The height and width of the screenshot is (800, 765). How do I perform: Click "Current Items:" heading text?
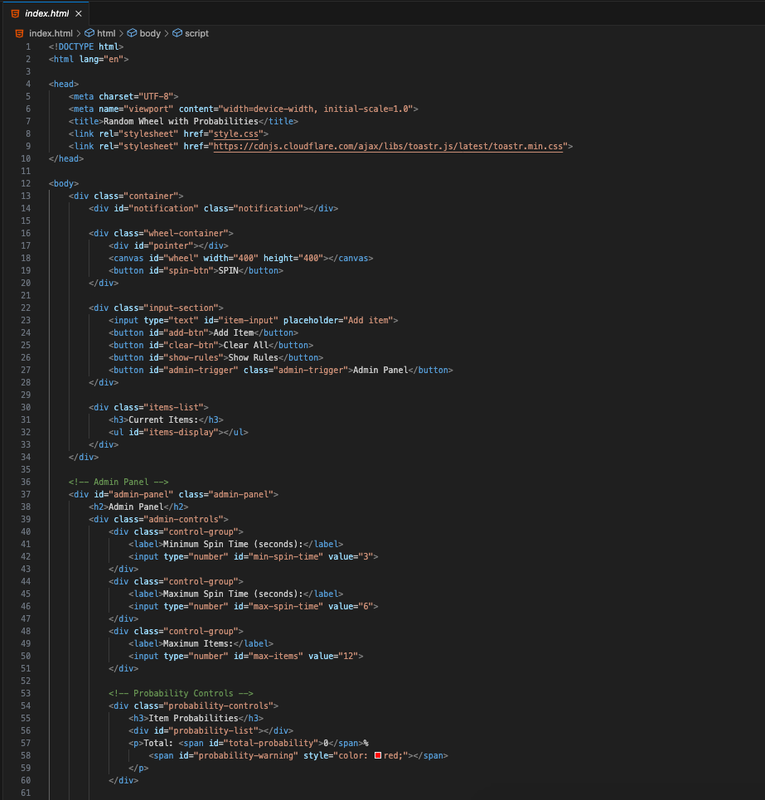point(163,420)
